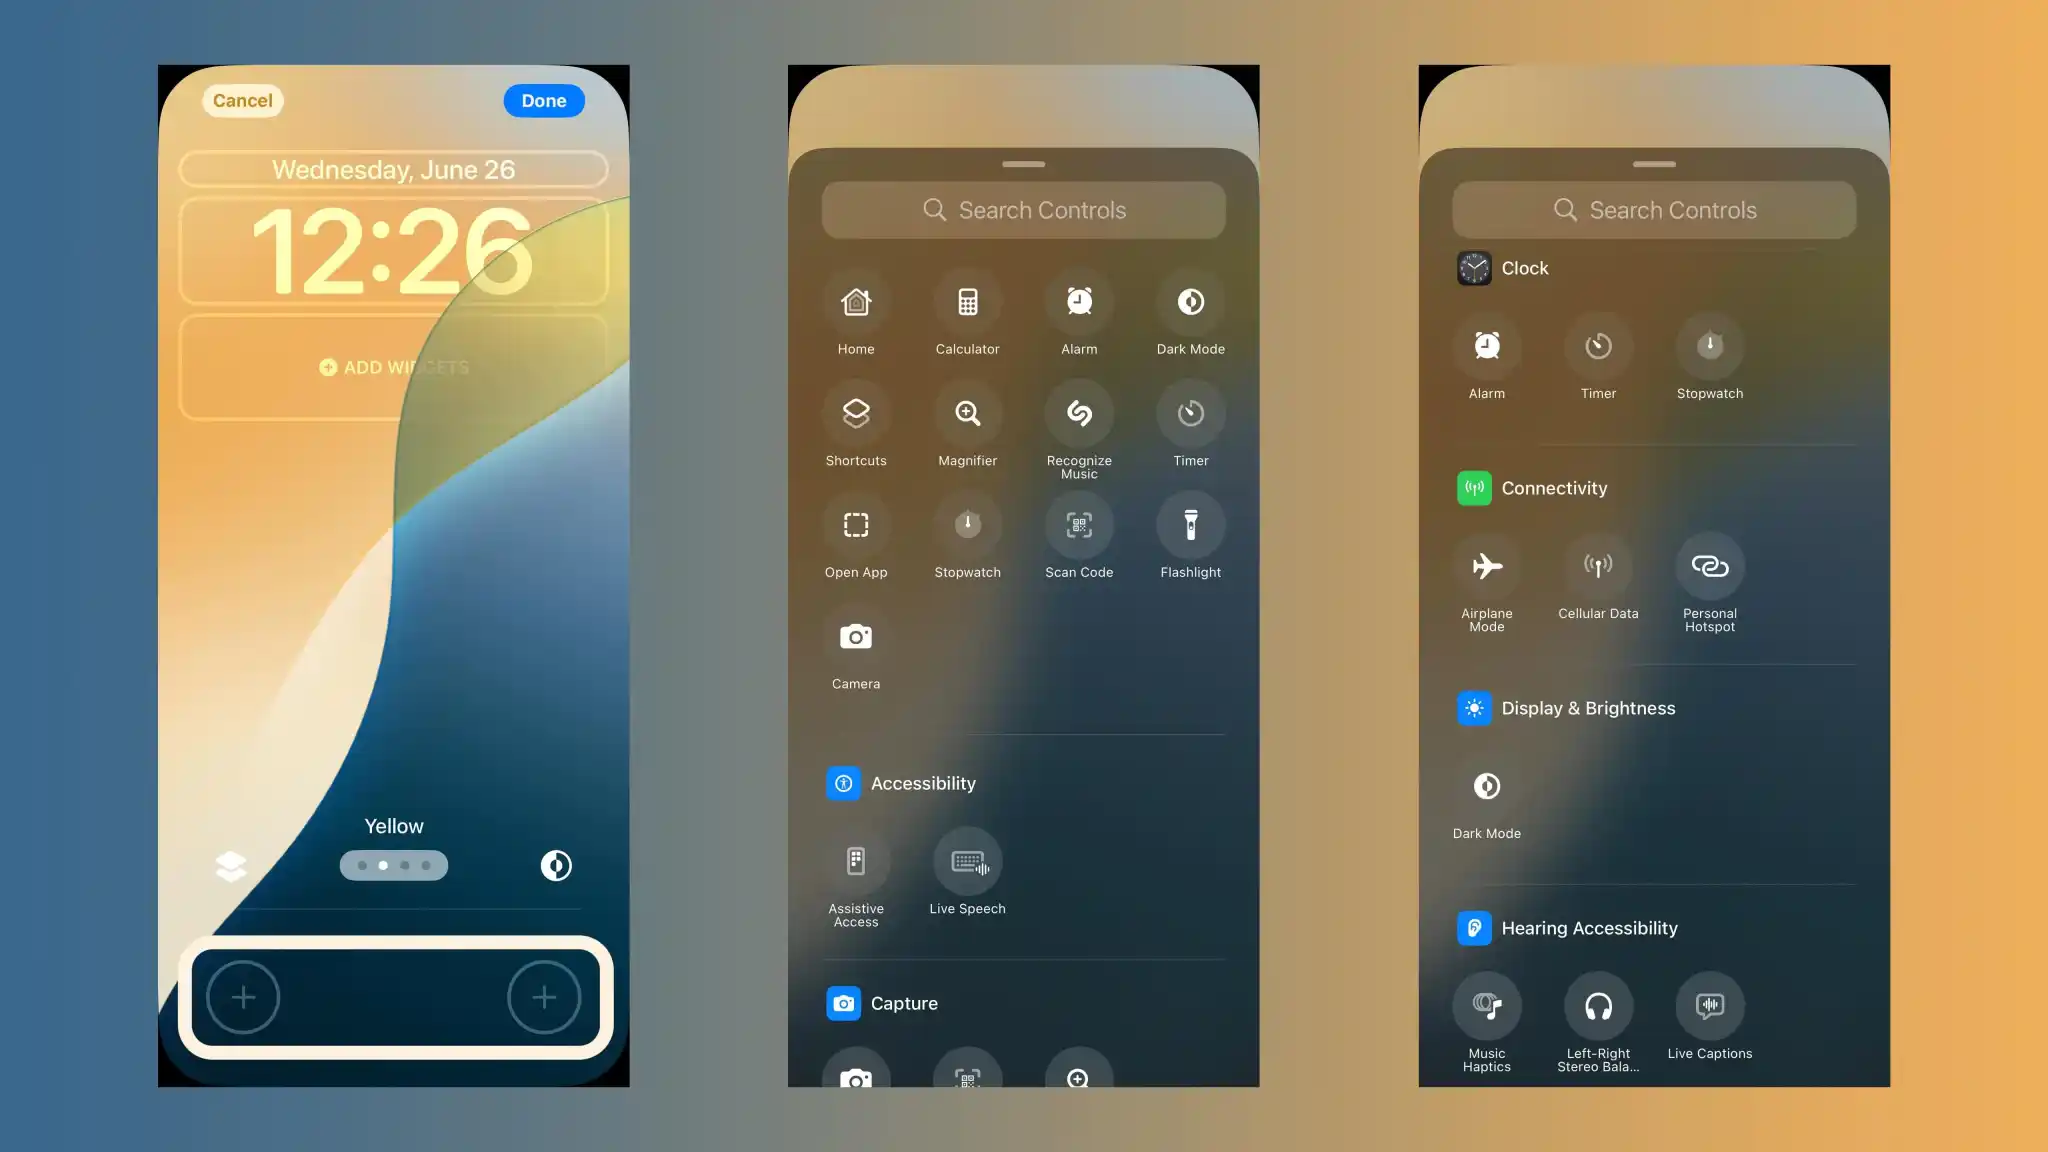
Task: Click the Cancel button to discard
Action: [x=242, y=101]
